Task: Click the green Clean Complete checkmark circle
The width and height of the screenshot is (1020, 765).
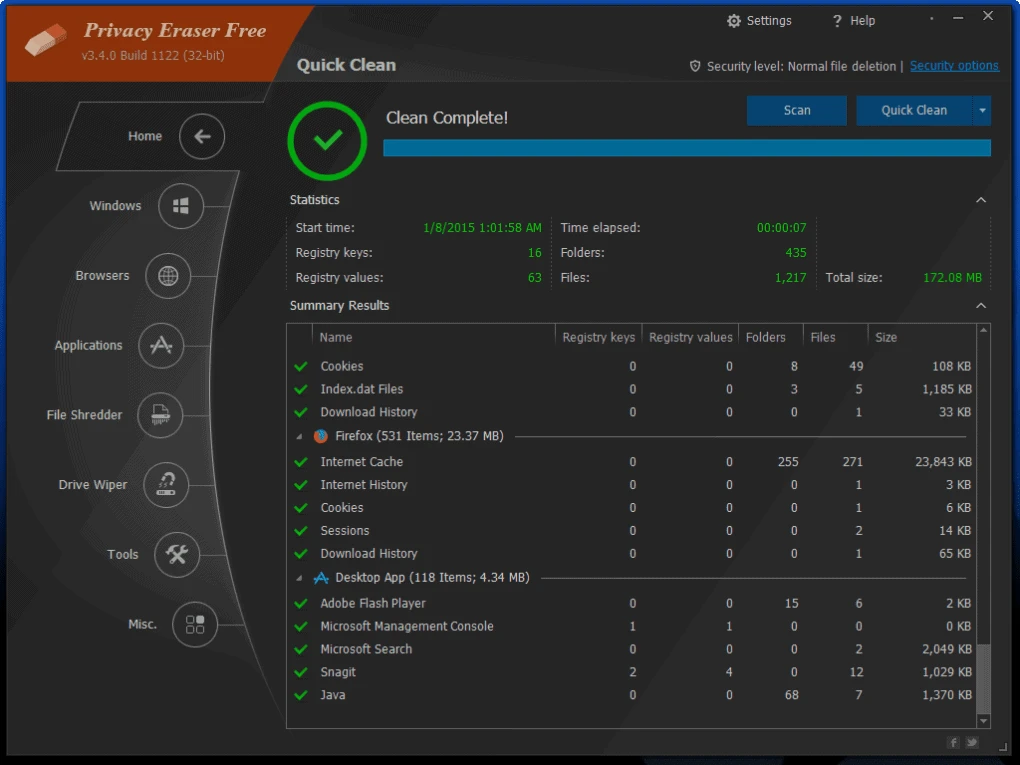Action: coord(327,141)
